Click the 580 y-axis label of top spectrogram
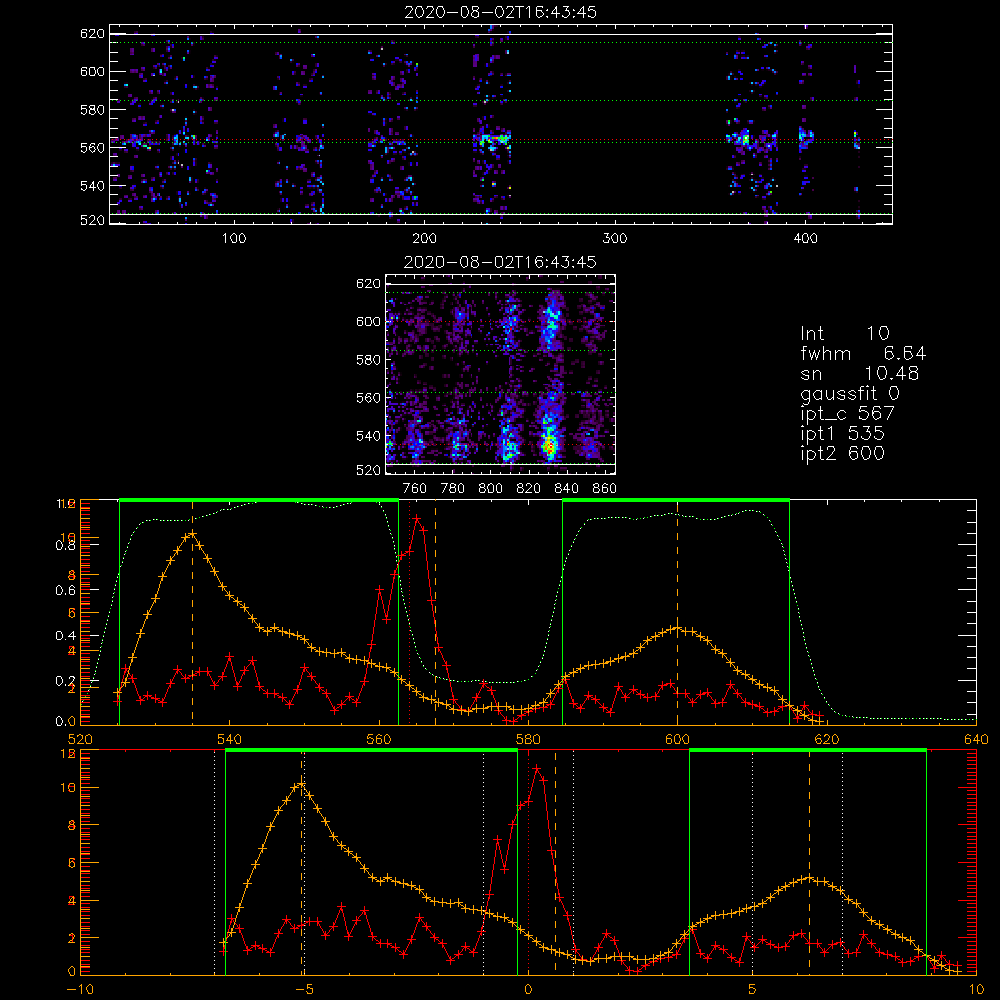 click(92, 110)
